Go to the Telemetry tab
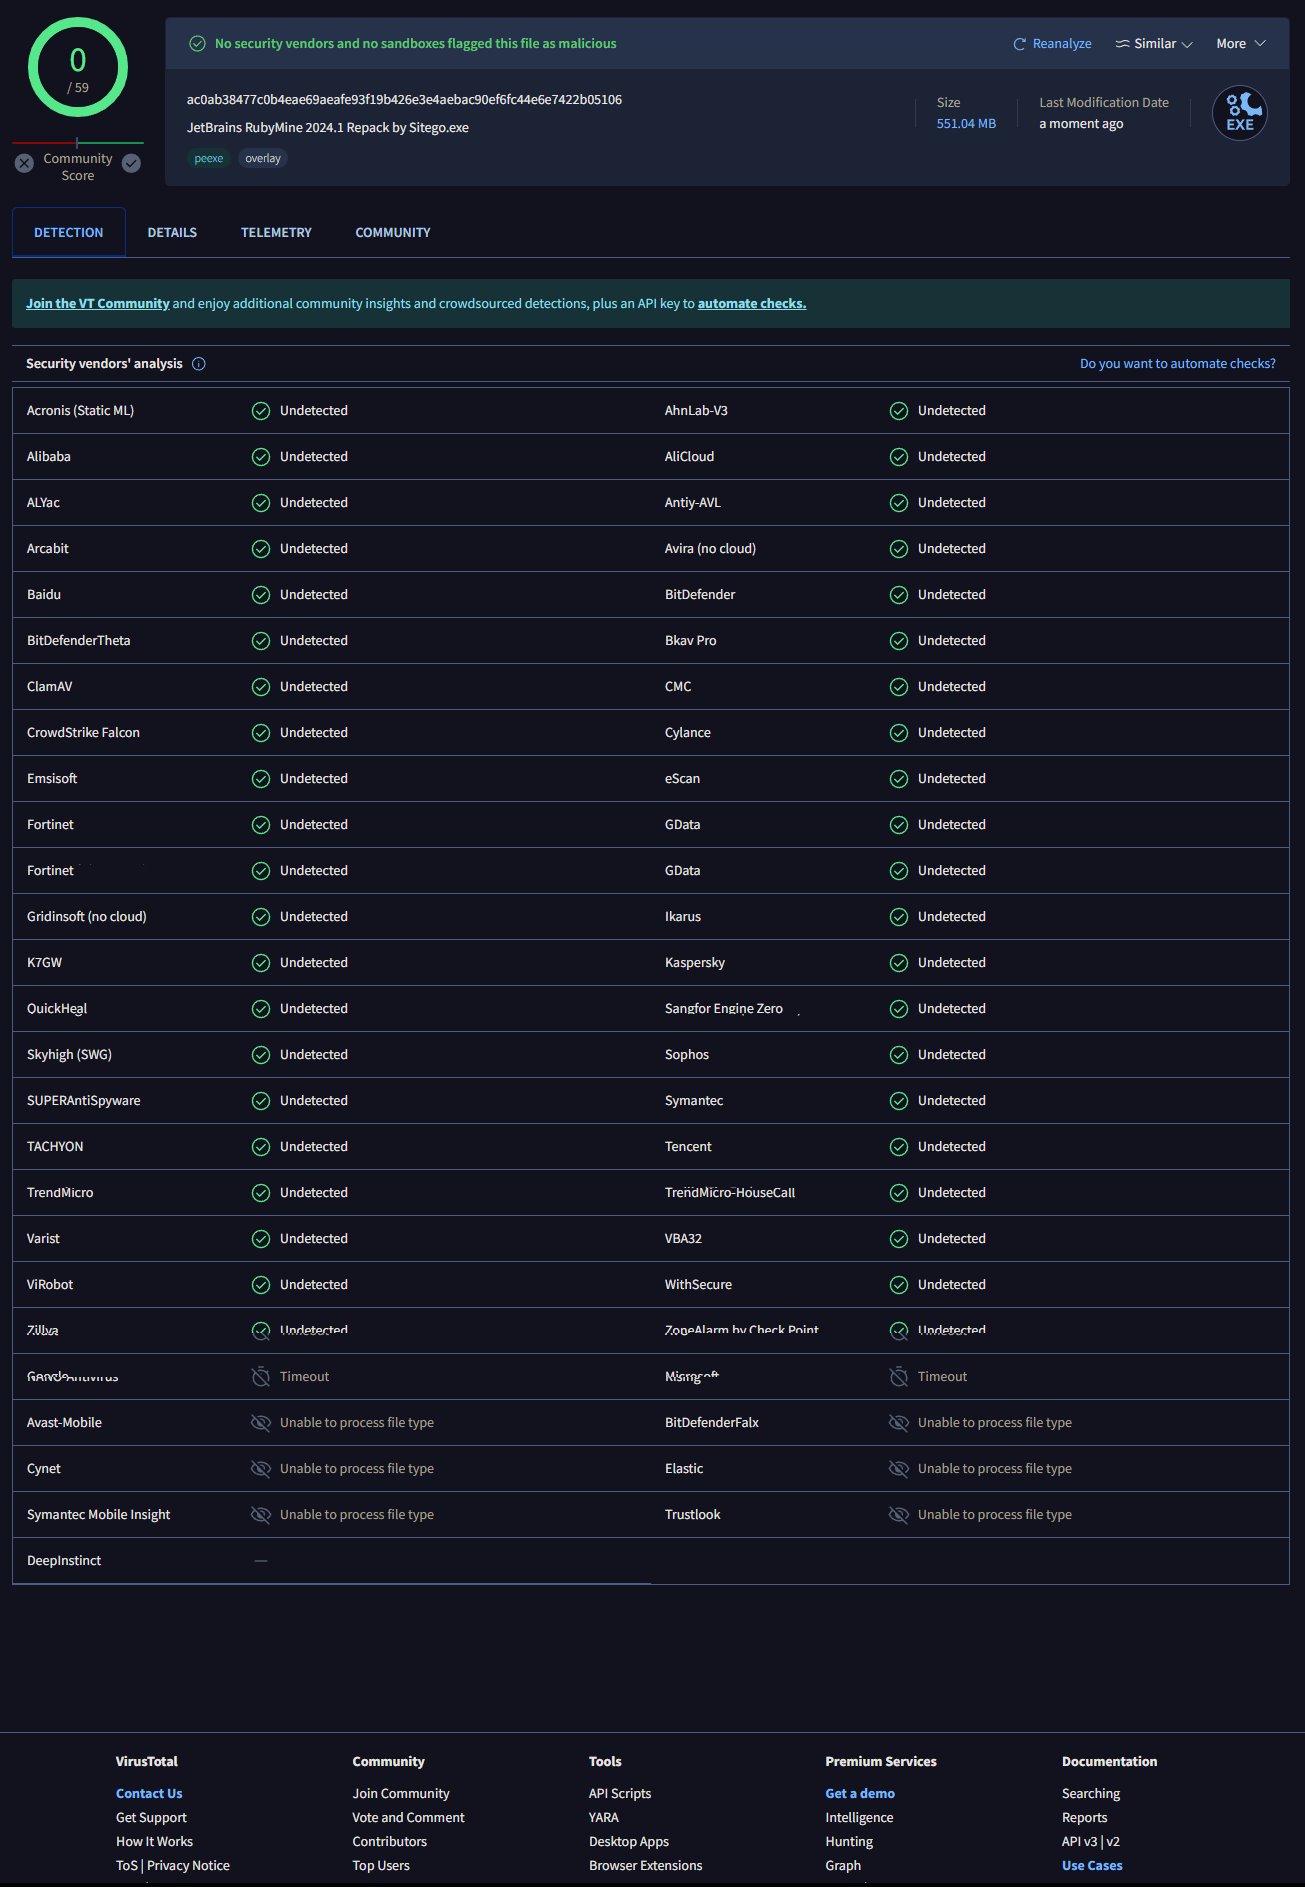 276,232
